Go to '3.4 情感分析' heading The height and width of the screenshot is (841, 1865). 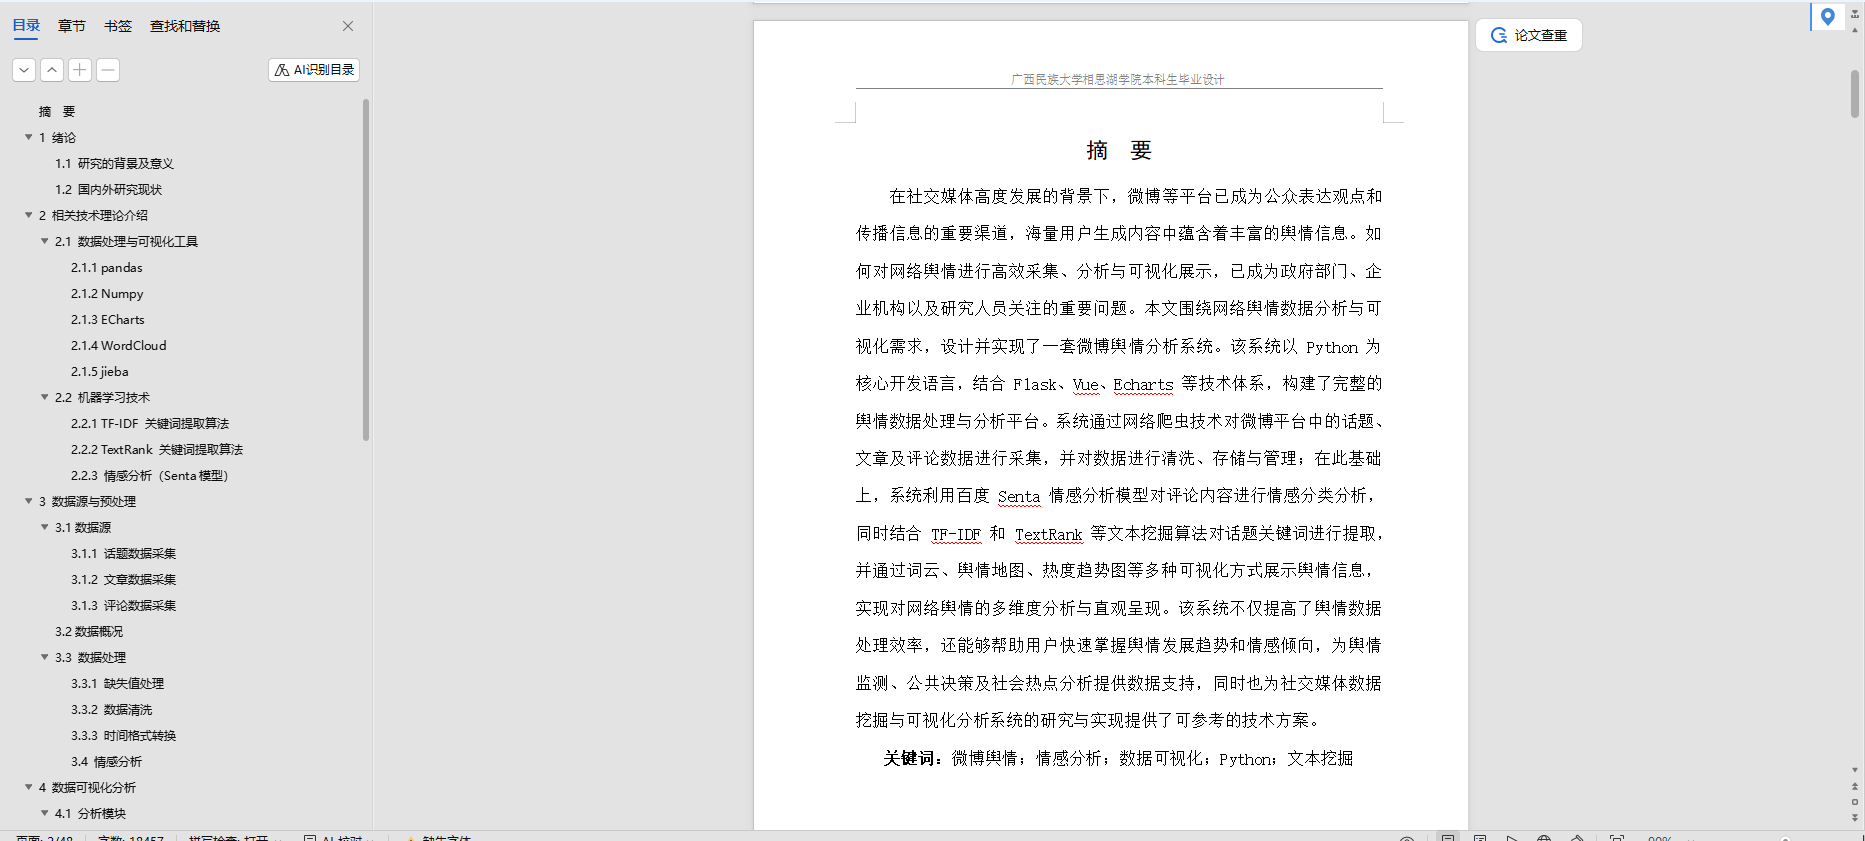click(106, 761)
